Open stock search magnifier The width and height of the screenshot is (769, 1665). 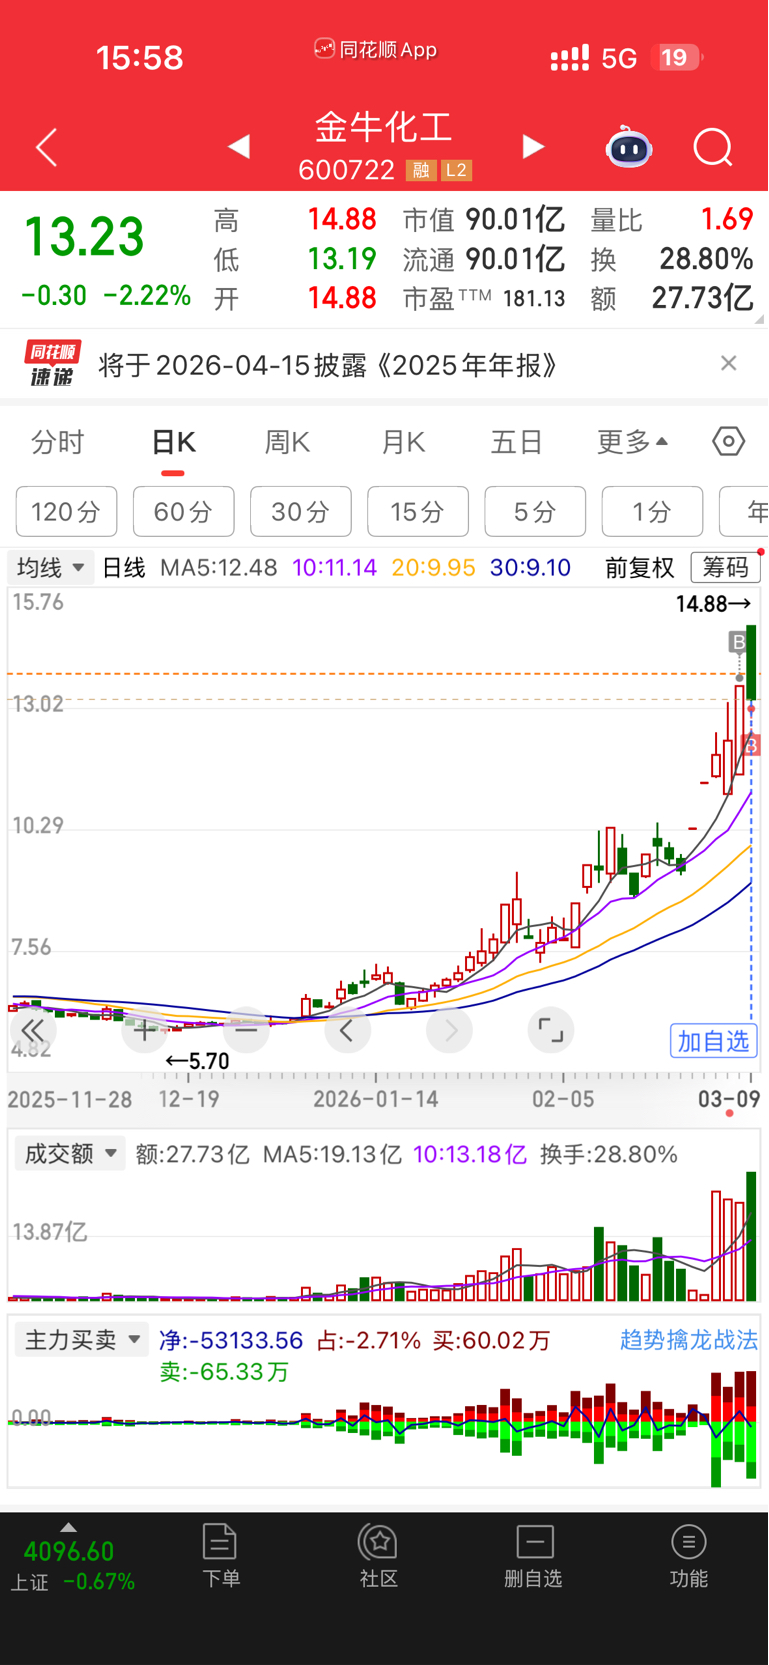point(713,147)
